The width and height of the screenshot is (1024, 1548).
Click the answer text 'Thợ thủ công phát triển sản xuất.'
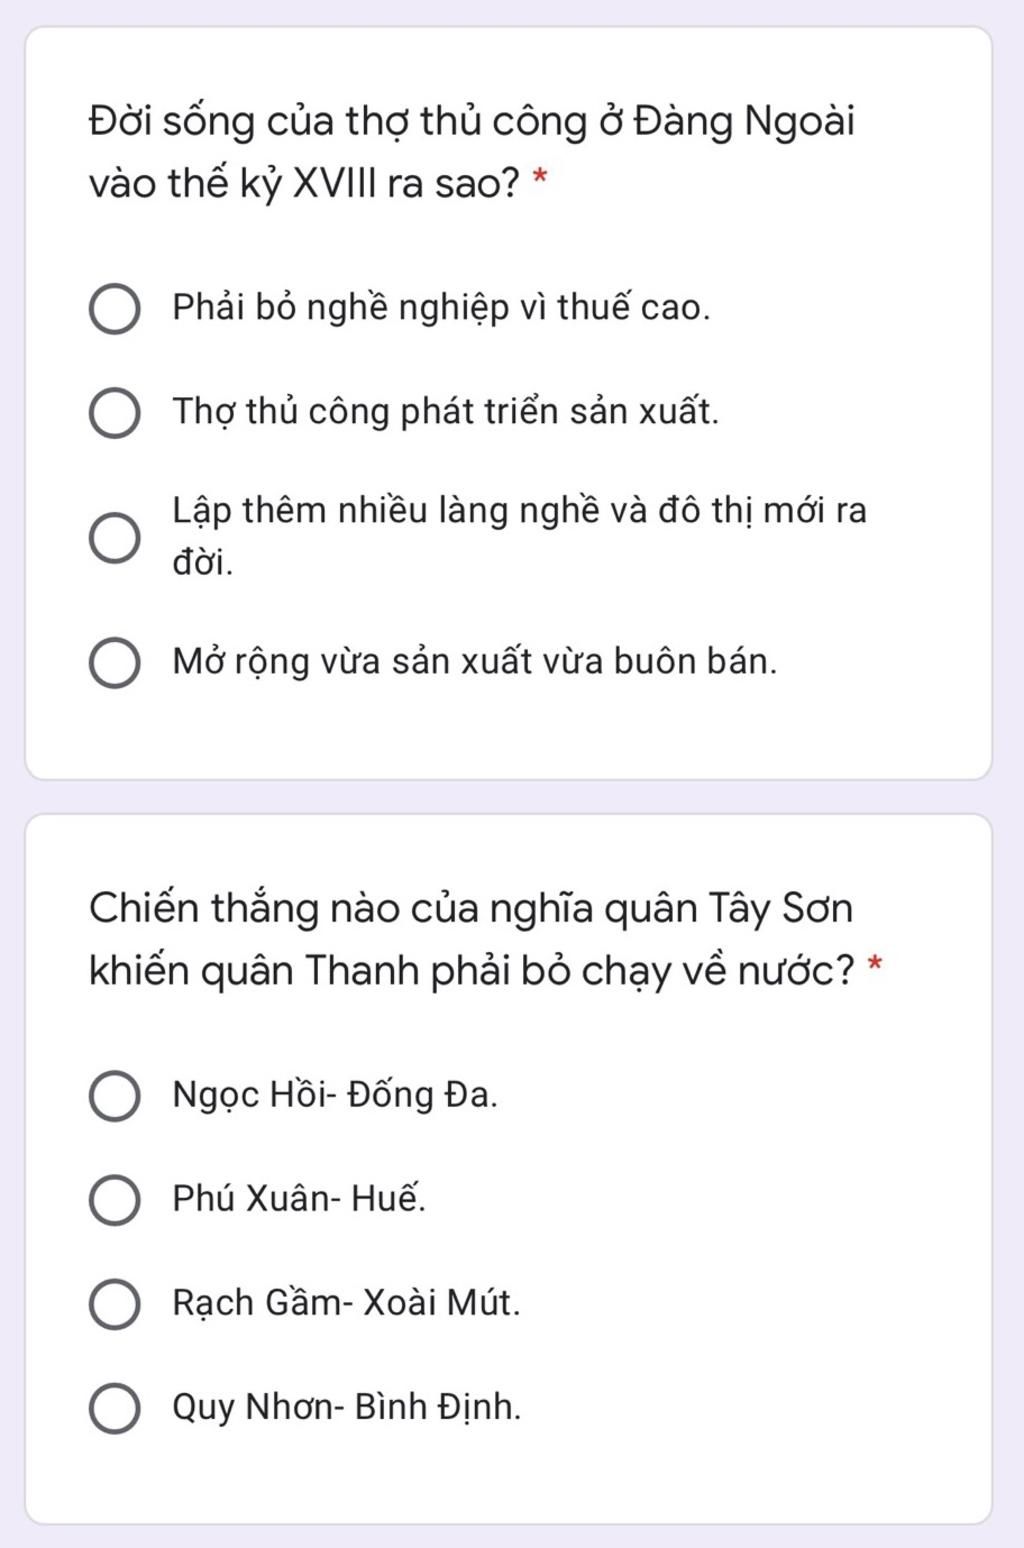[x=446, y=411]
